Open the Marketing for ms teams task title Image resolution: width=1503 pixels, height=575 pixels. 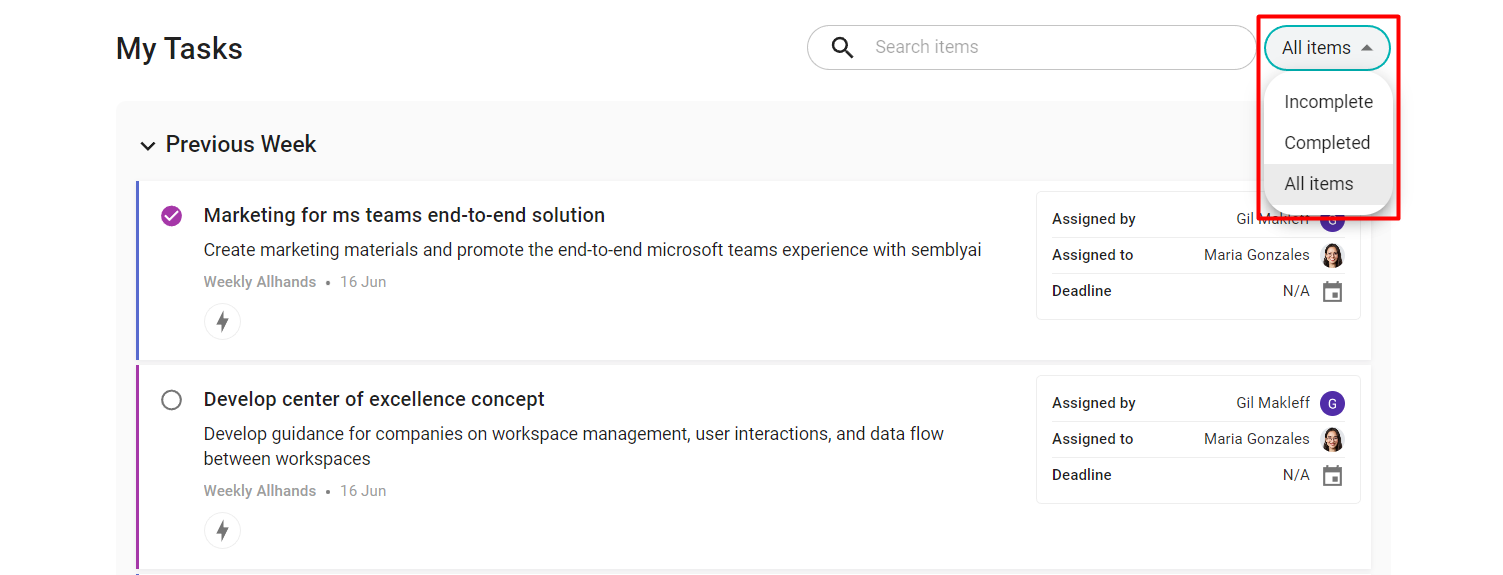pos(404,215)
